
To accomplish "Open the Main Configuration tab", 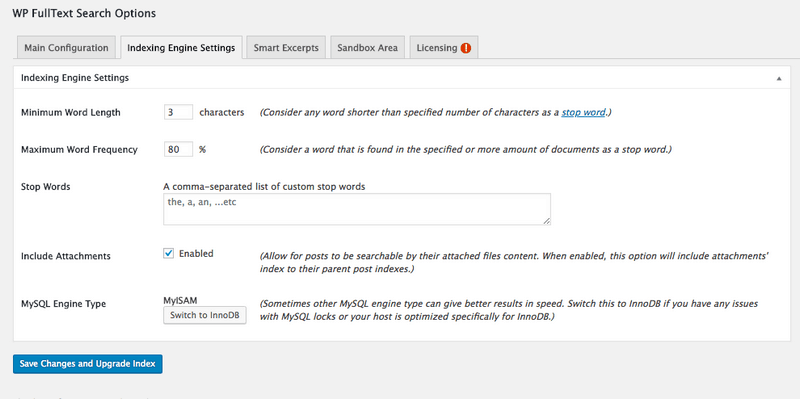I will [x=66, y=48].
